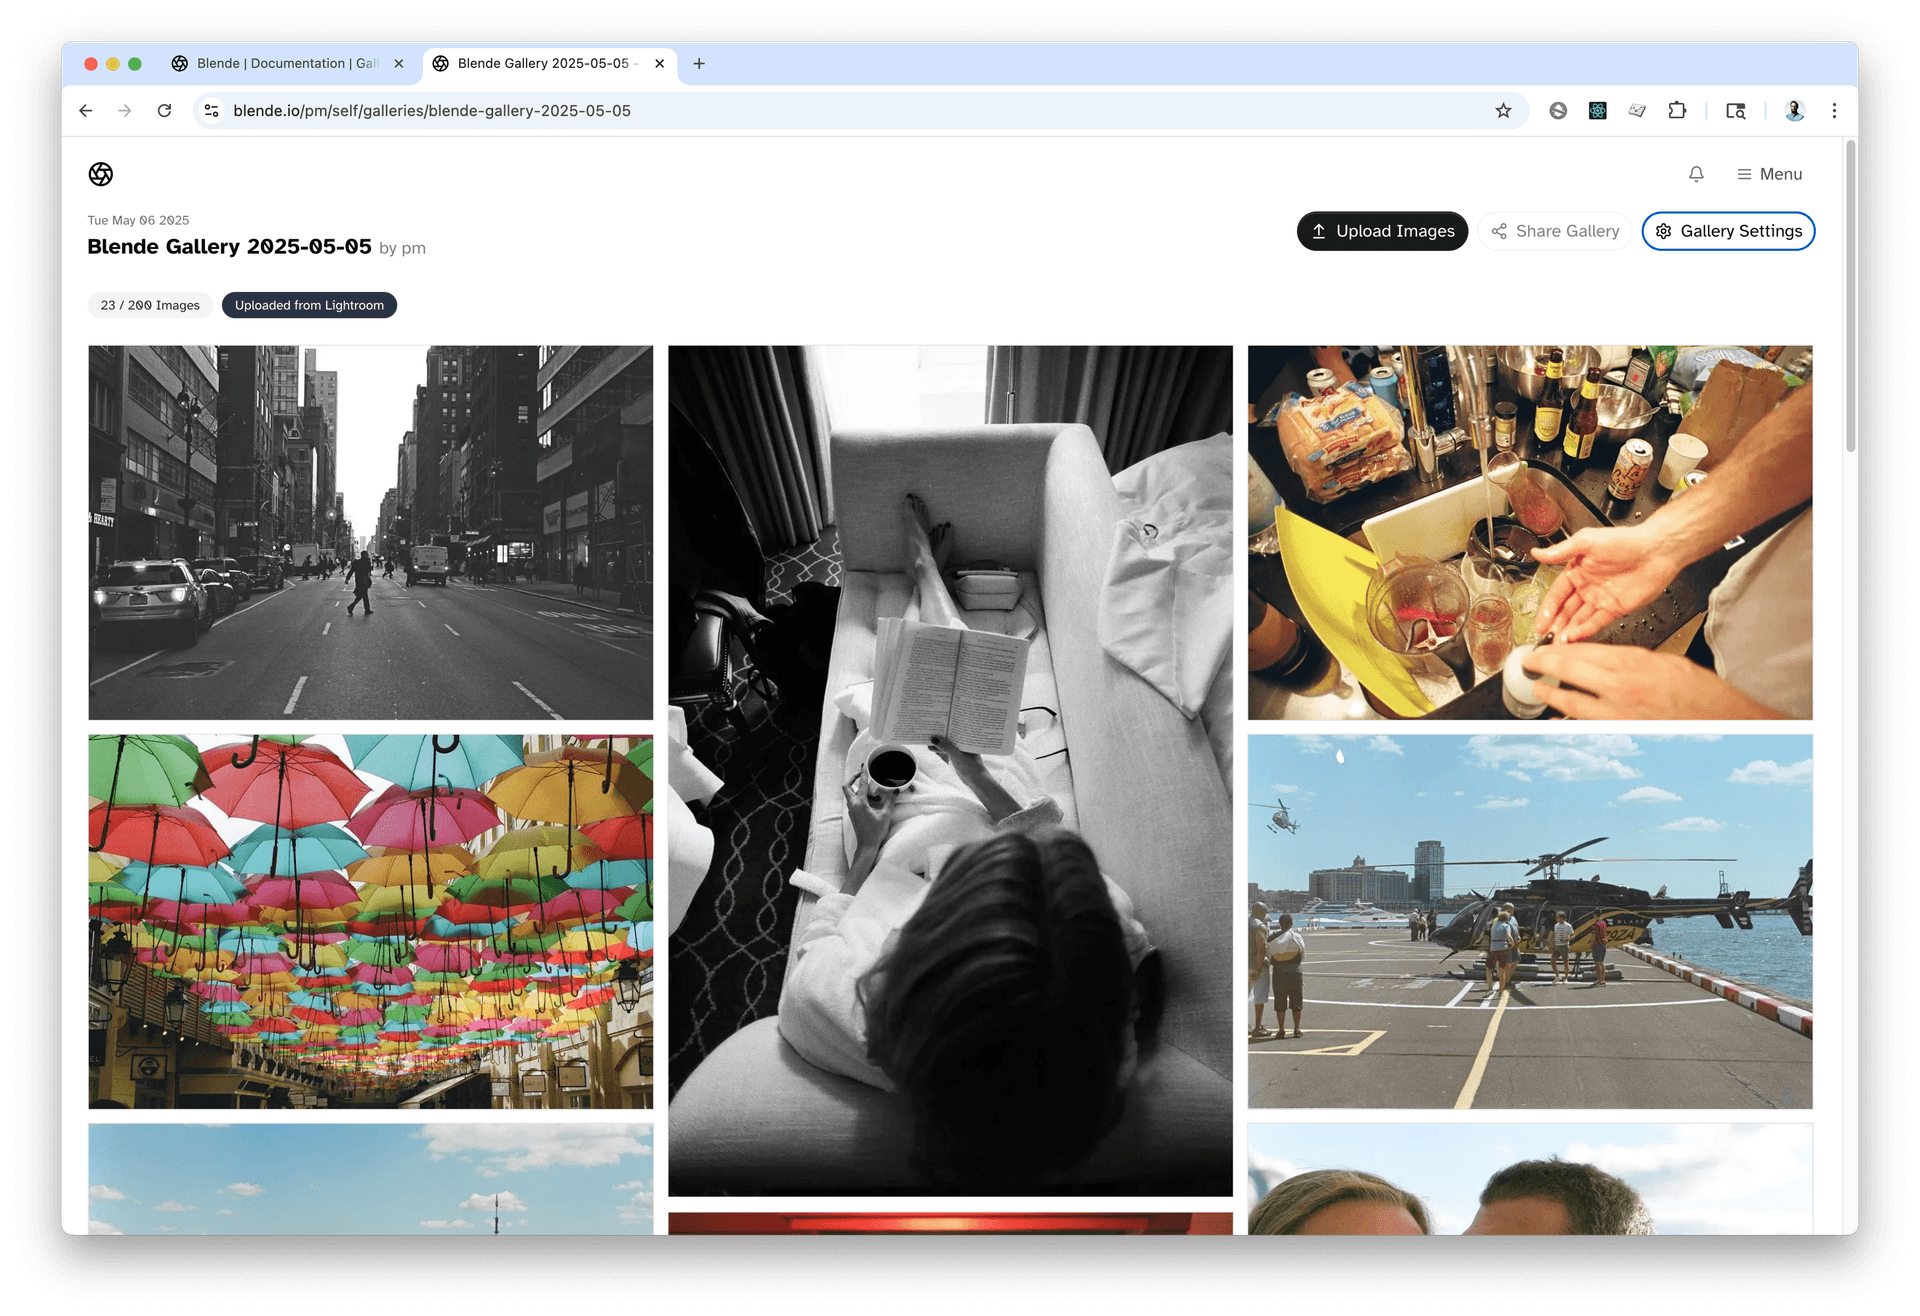Click the Share Gallery button

pos(1555,231)
